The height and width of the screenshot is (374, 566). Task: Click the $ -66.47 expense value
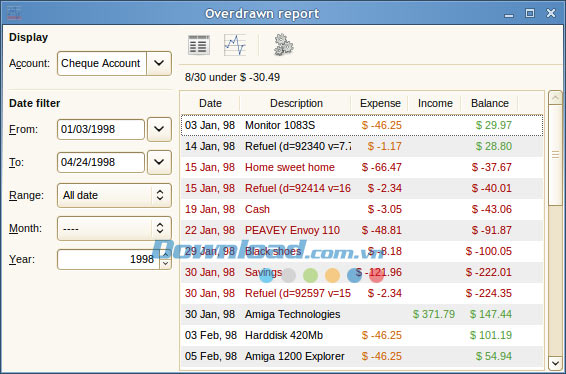[382, 167]
